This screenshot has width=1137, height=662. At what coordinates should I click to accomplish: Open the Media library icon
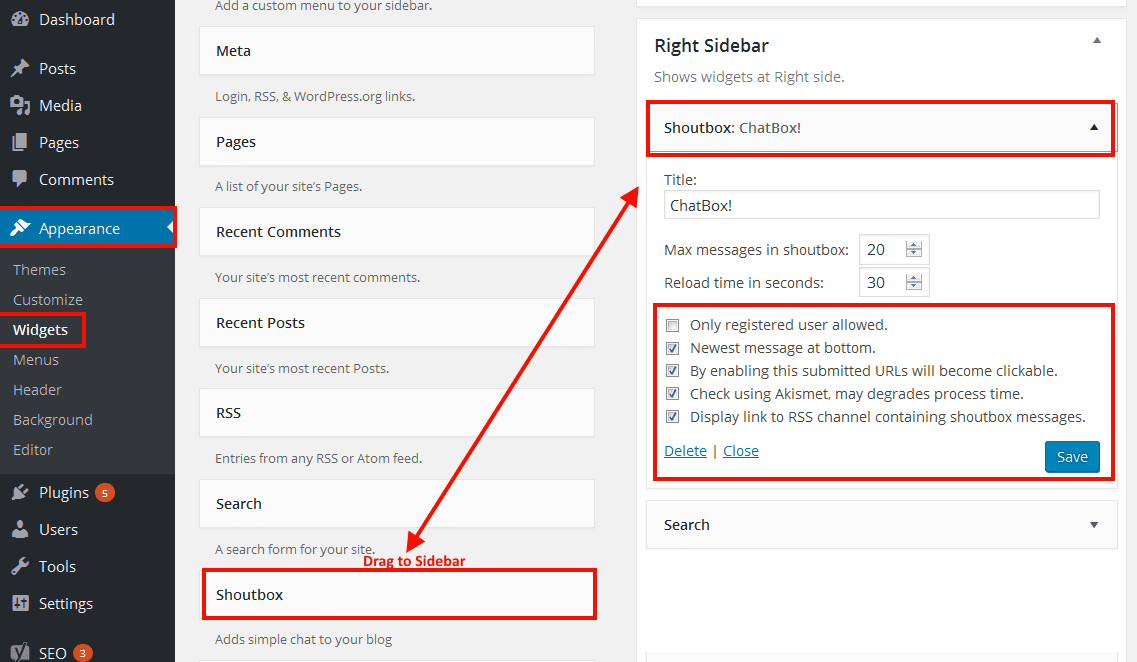click(20, 105)
